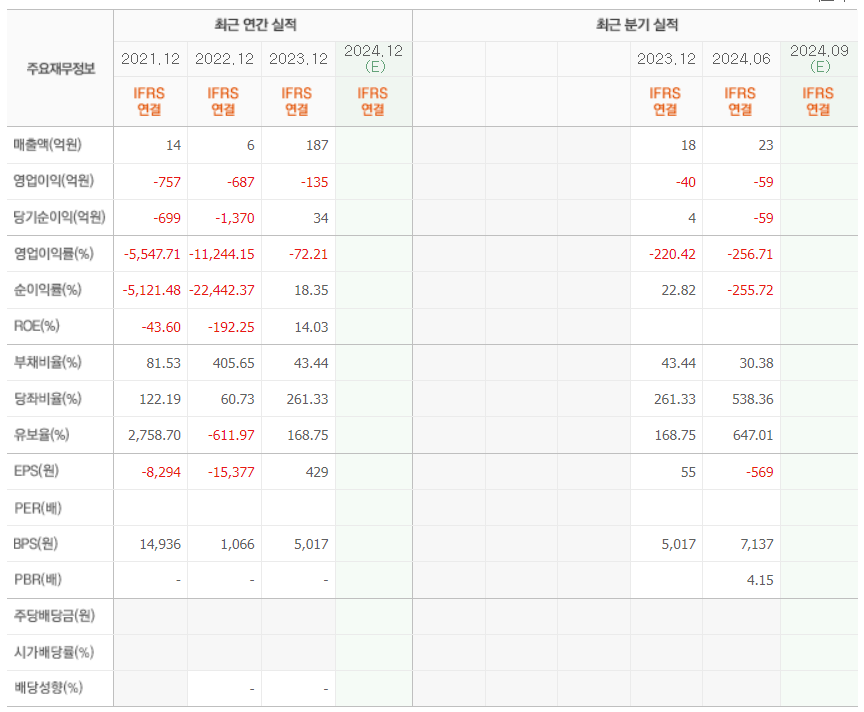Select the 최근 분기 실적 header
Viewport: 864px width, 712px height.
coord(637,25)
